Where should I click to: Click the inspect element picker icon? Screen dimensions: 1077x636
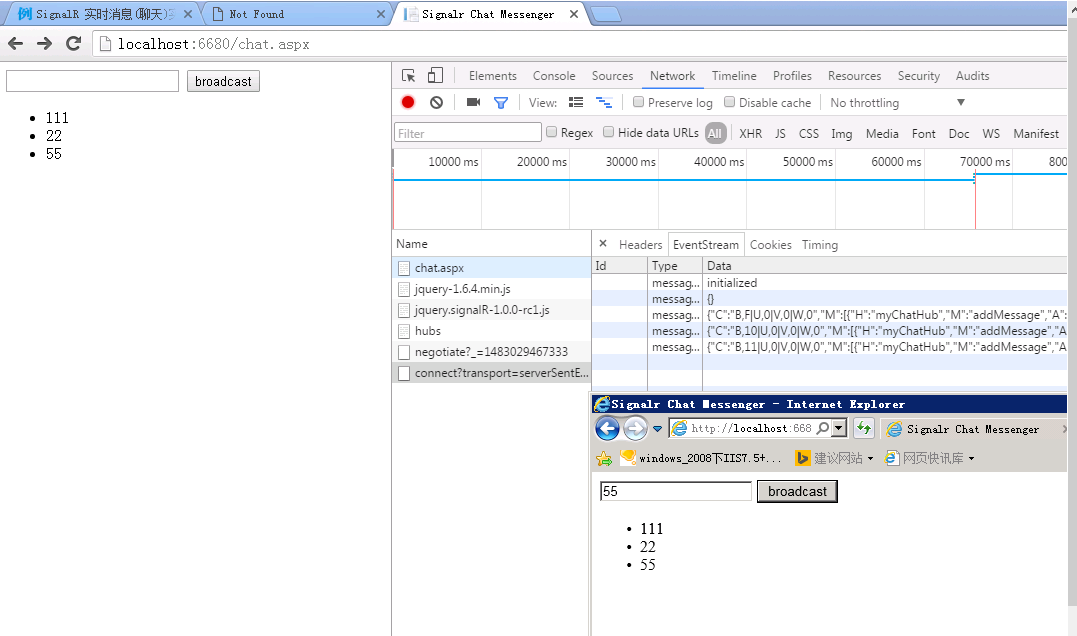[x=409, y=76]
